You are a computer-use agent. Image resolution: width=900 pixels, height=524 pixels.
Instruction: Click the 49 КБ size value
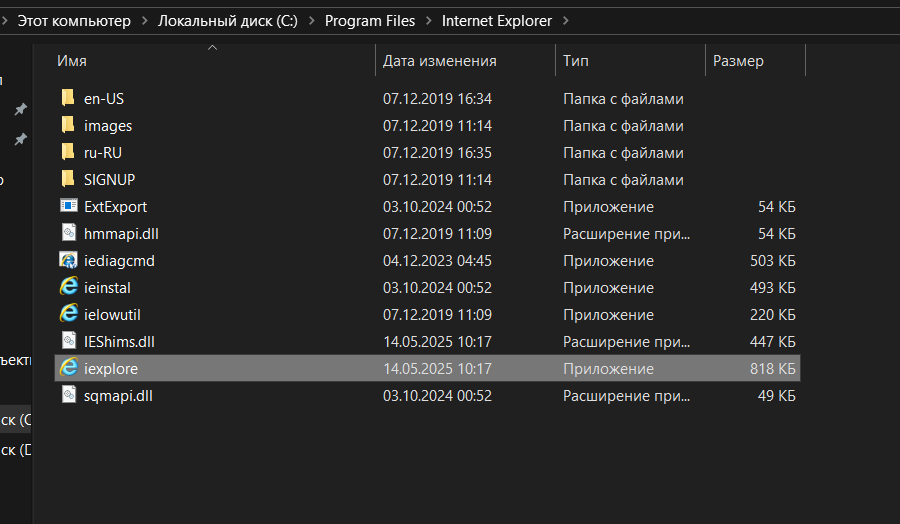(x=777, y=395)
